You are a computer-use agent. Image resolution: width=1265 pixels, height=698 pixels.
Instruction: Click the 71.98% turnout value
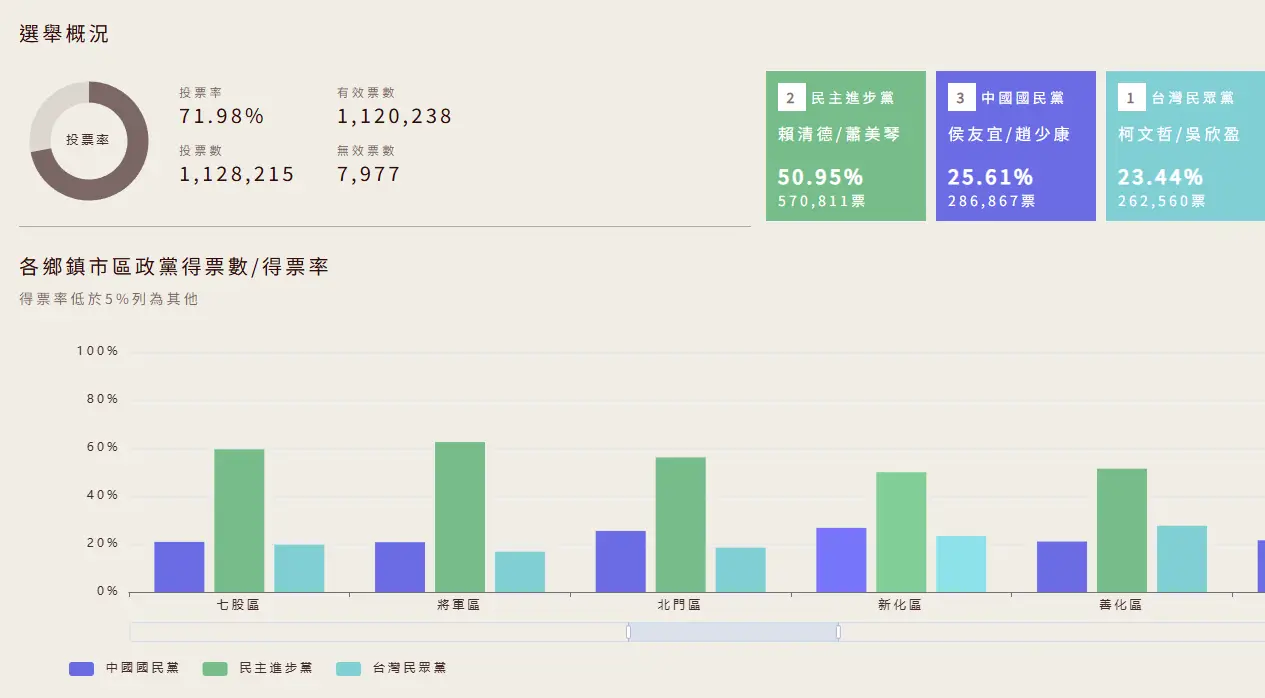[221, 116]
